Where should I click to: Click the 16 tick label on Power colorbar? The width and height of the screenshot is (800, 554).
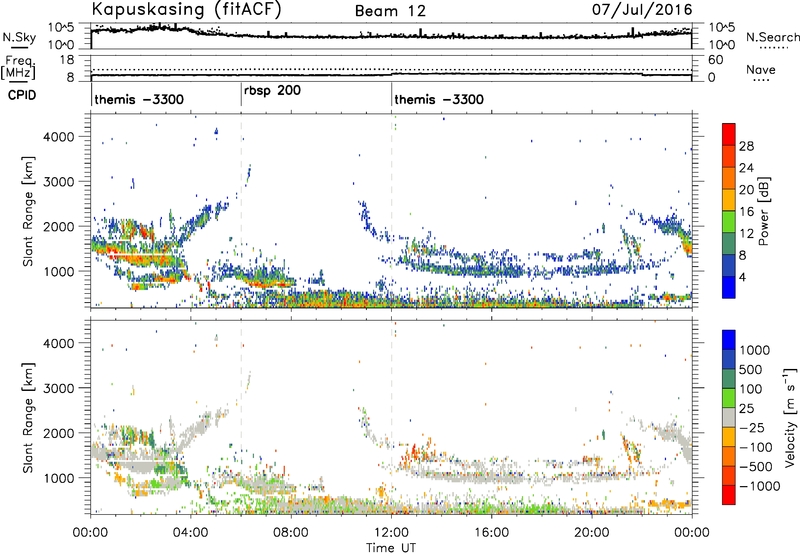click(746, 212)
